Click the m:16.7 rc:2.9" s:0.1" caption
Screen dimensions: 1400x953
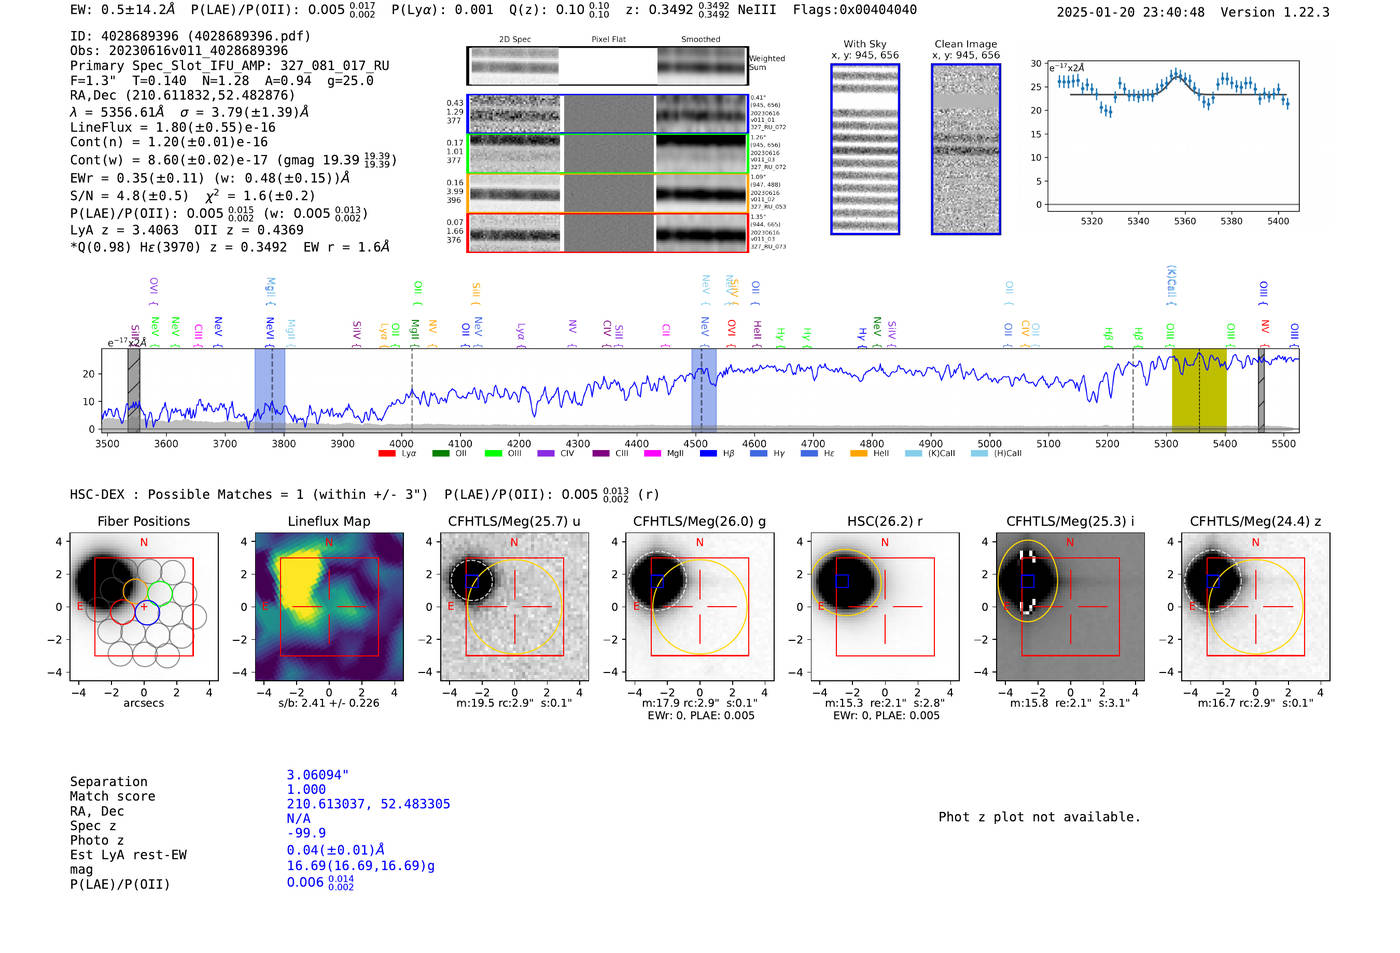coord(1256,703)
